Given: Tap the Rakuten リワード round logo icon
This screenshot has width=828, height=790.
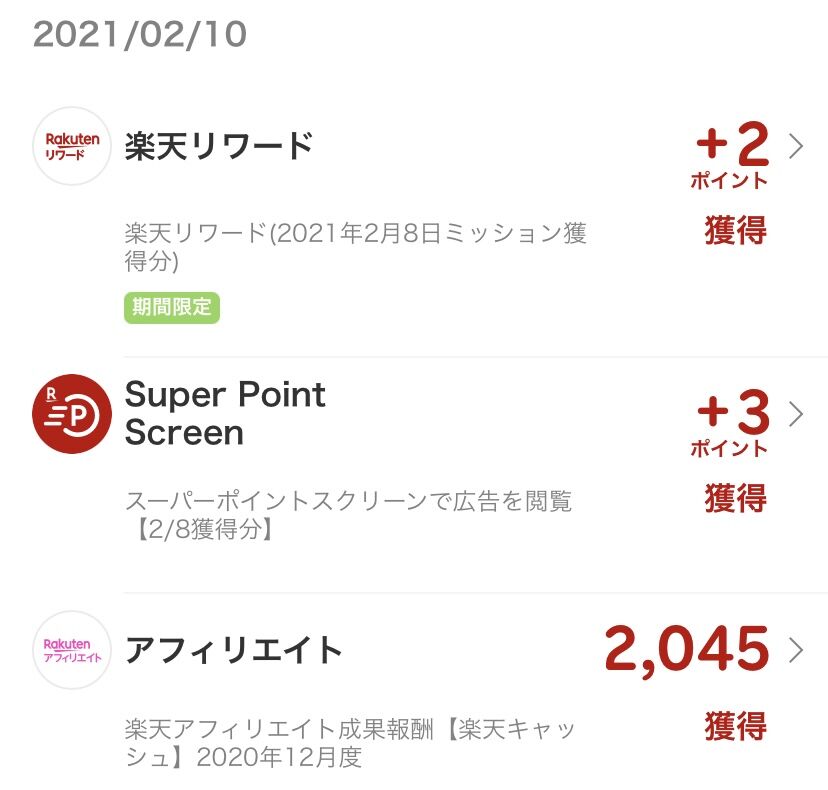Looking at the screenshot, I should tap(72, 146).
